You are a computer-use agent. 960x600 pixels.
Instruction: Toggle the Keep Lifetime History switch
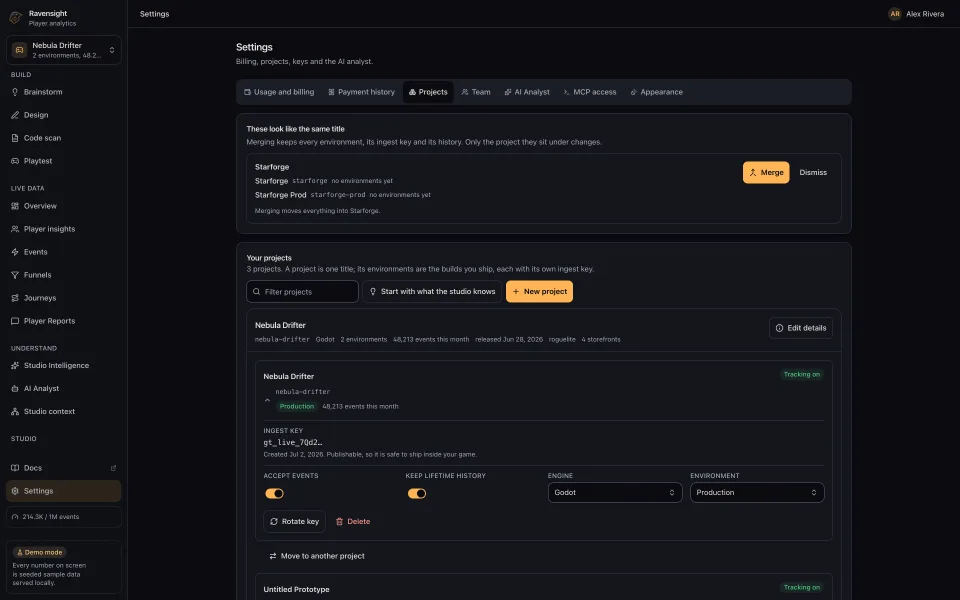[417, 493]
